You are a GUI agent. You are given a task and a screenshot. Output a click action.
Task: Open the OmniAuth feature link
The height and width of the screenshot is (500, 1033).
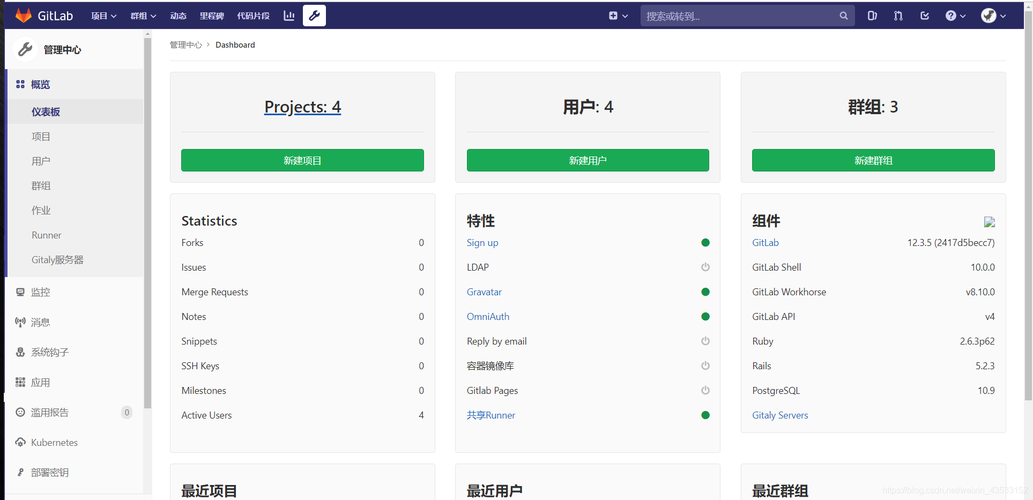[488, 317]
